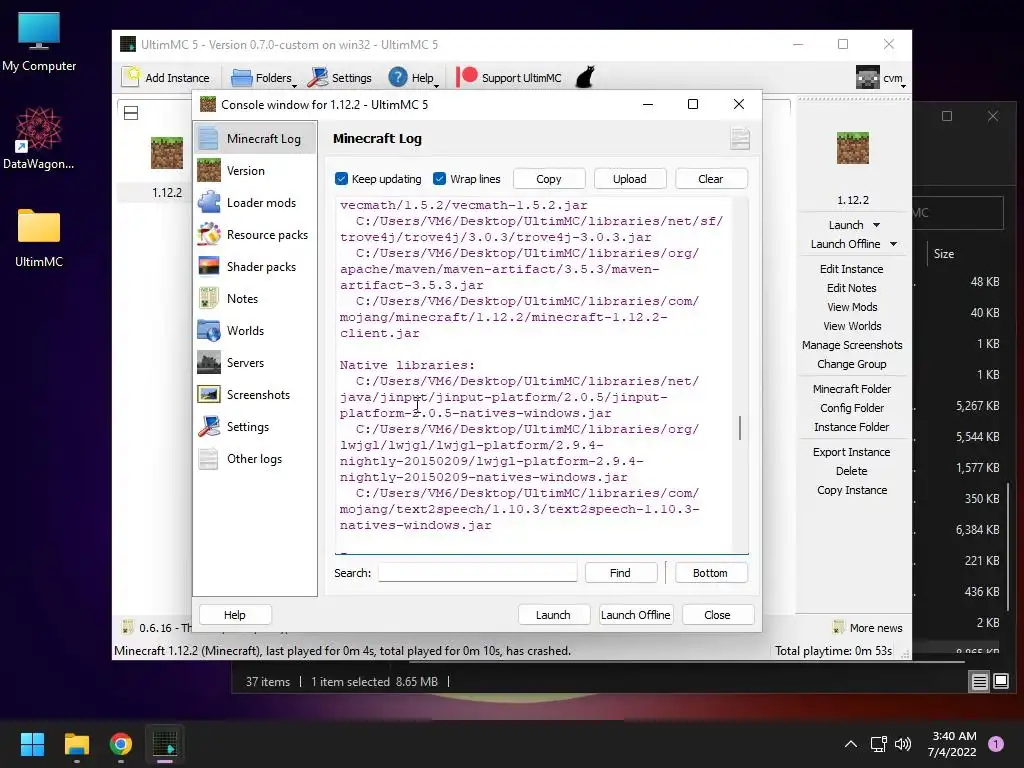Click the Add Instance toolbar icon
The image size is (1024, 768).
(131, 77)
